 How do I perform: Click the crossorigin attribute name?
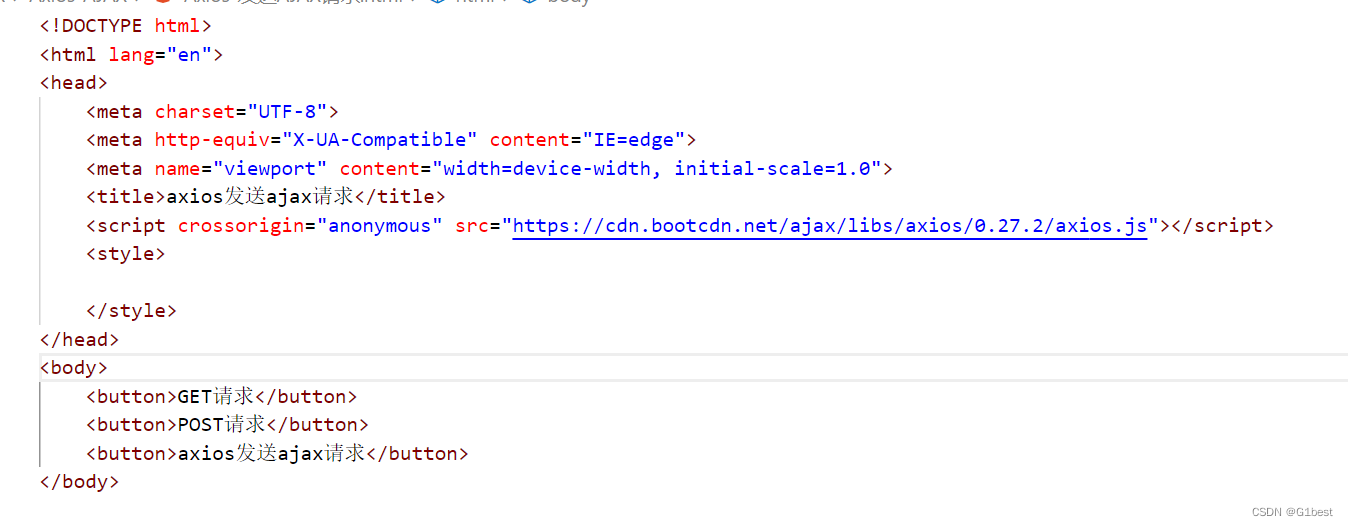(241, 226)
